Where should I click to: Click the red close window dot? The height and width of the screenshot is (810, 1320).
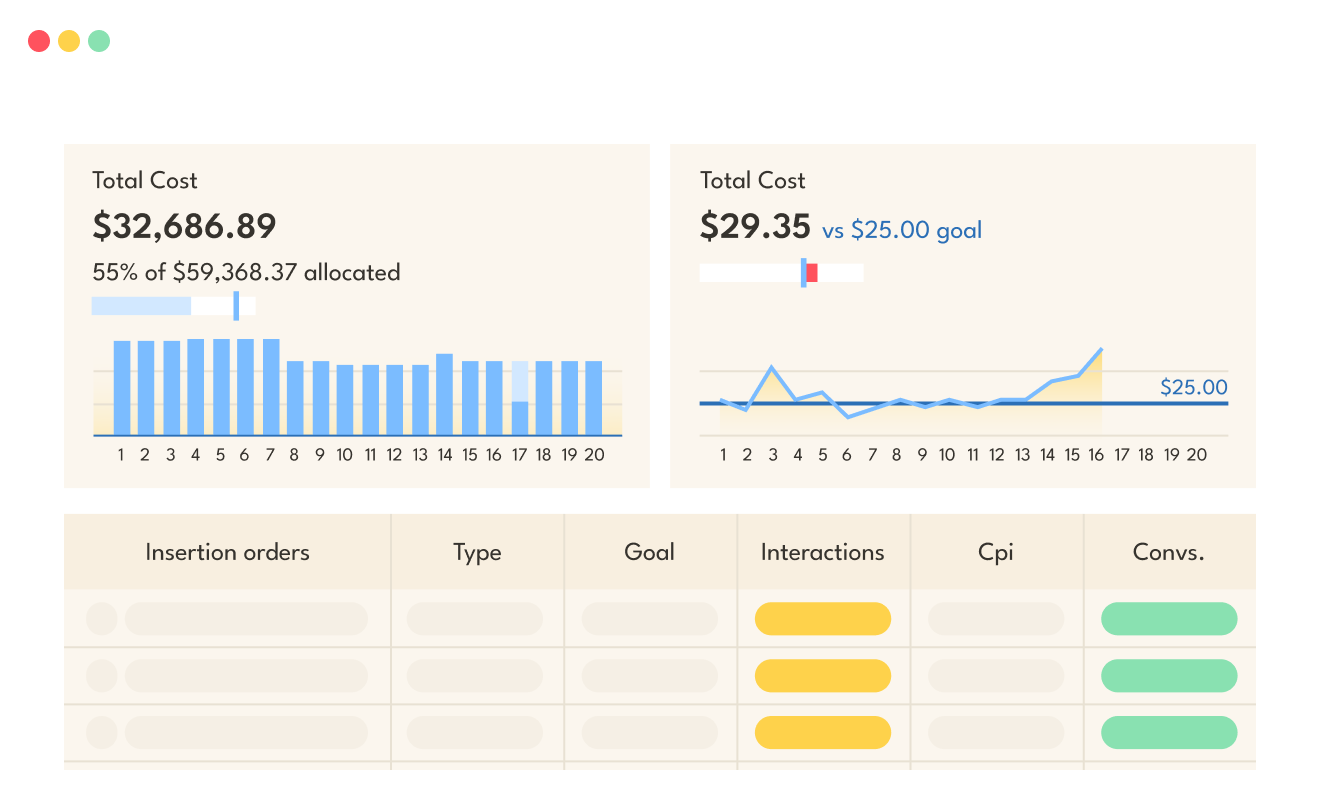39,41
